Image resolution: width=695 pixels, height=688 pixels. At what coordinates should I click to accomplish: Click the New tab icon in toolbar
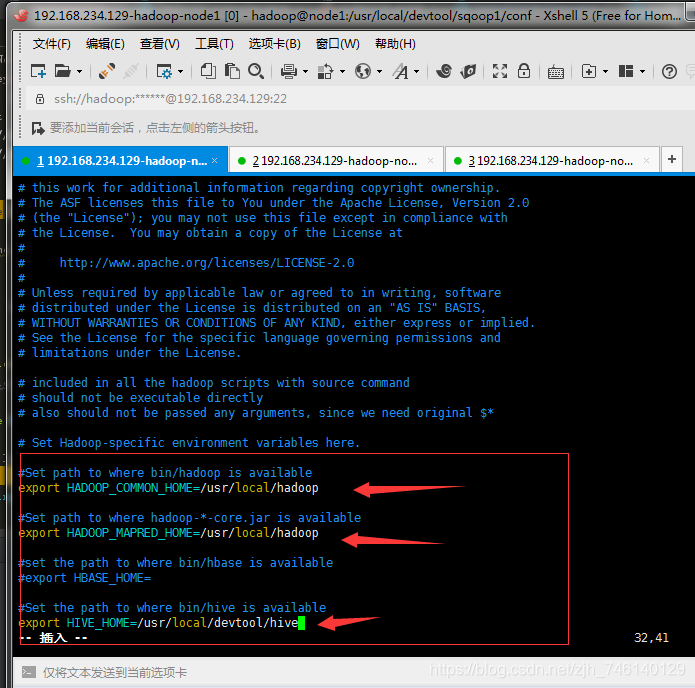point(589,71)
